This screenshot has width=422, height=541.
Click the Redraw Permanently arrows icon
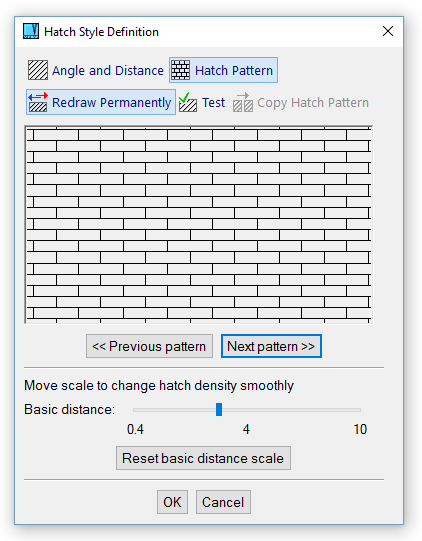38,102
